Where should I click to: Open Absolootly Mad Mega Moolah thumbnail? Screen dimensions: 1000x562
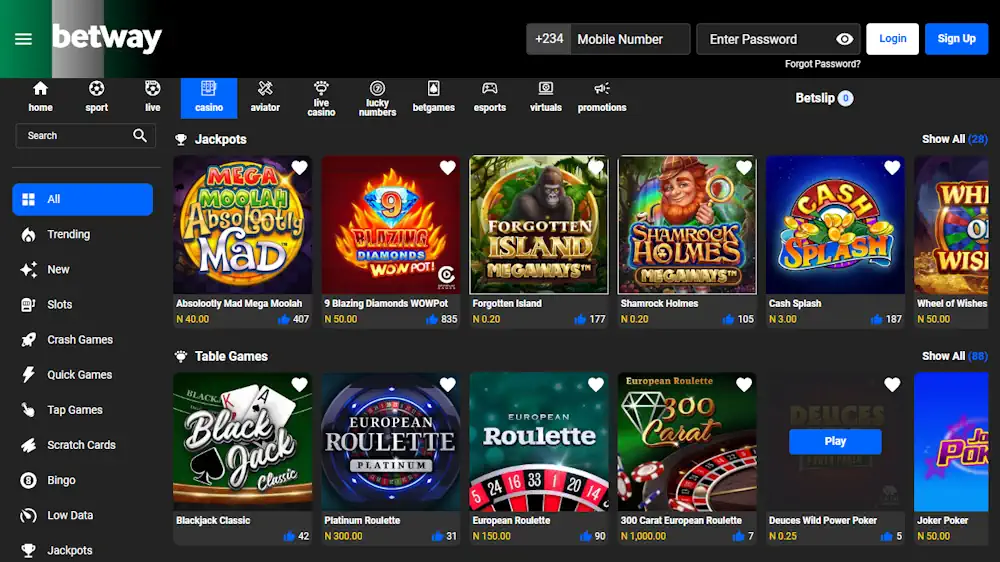242,225
